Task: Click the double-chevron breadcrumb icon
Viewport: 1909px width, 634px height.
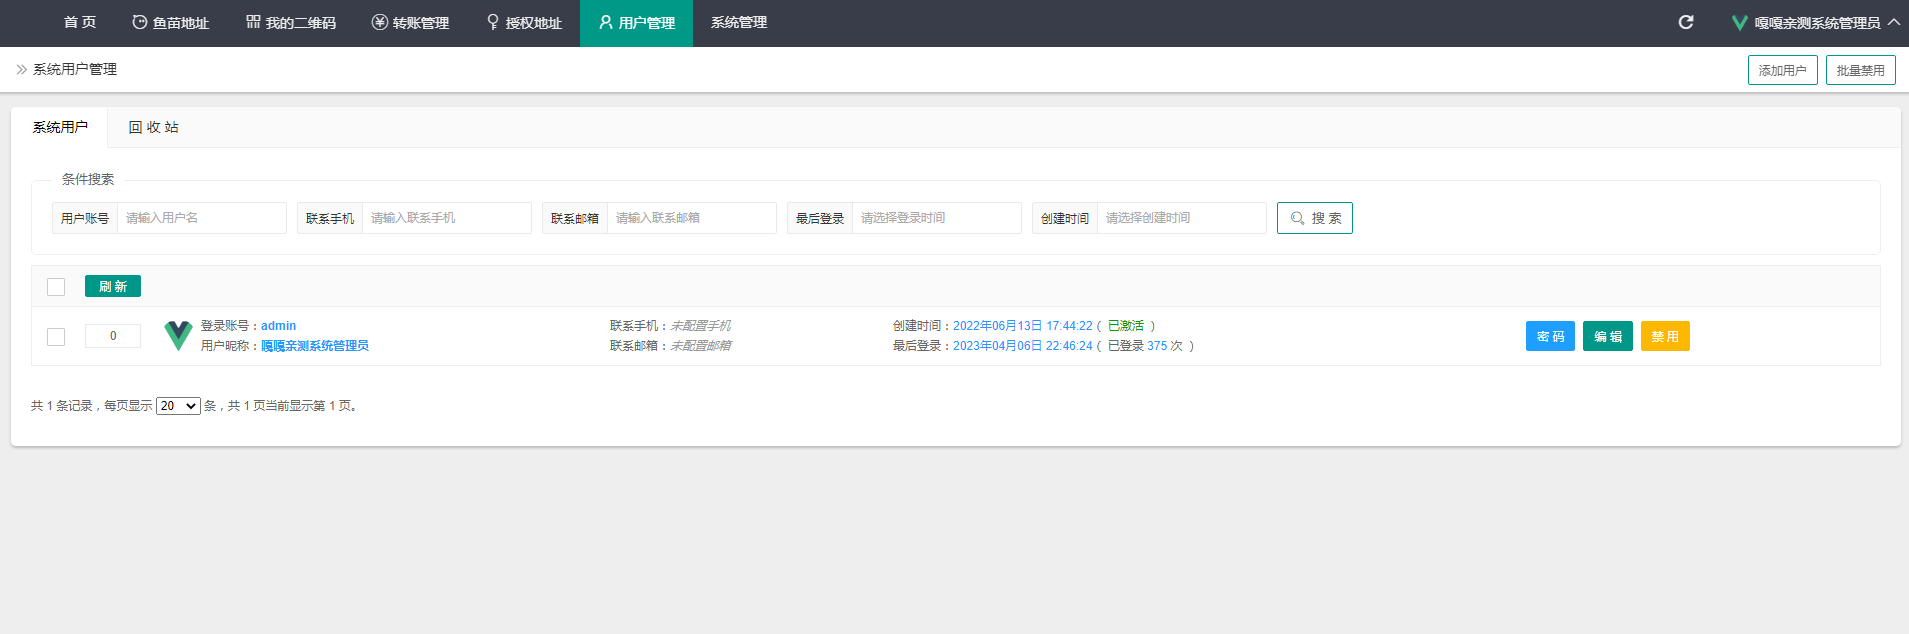Action: (x=21, y=69)
